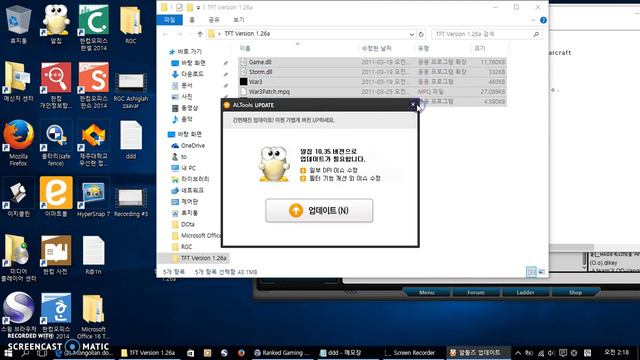640x360 pixels.
Task: Open Explorer help question-mark icon
Action: pos(543,20)
